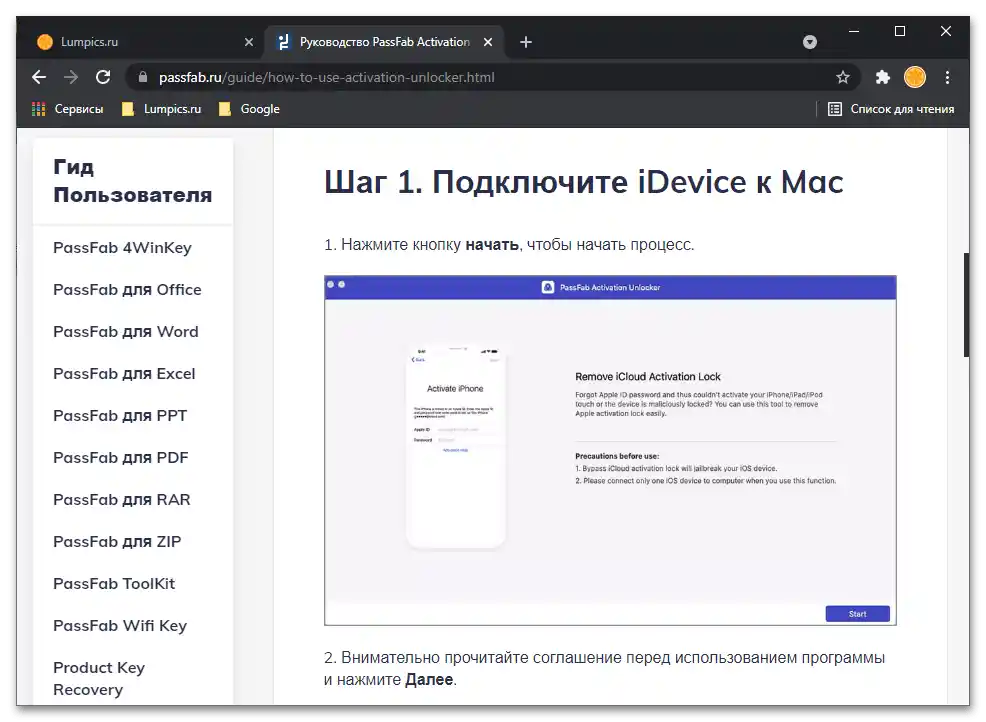The image size is (986, 722).
Task: Open the Сервисы apps bookmark
Action: (68, 109)
